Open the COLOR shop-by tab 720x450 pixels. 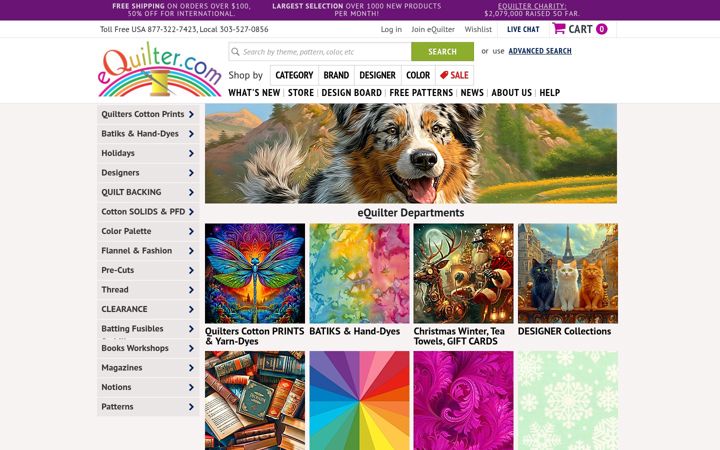tap(418, 75)
